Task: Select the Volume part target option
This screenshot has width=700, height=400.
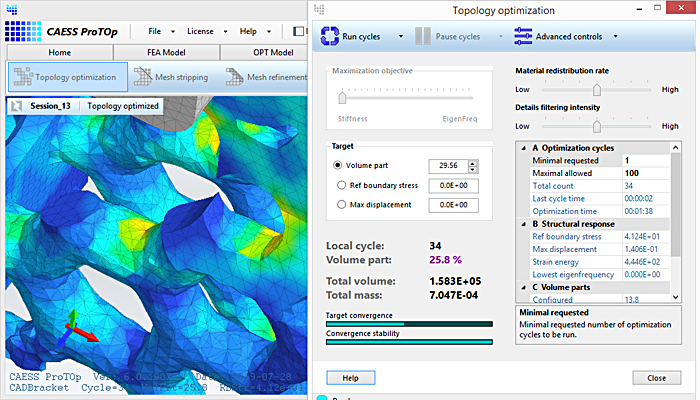Action: coord(338,165)
